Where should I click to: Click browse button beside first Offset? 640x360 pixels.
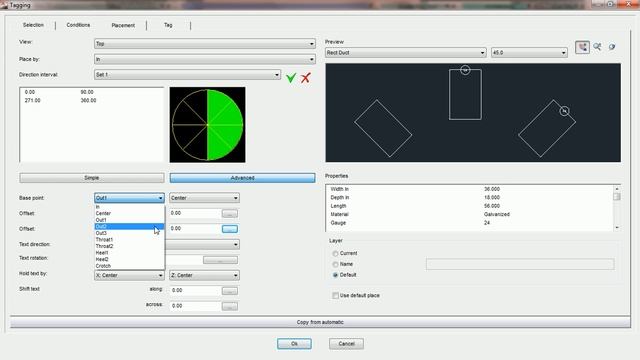tap(230, 213)
